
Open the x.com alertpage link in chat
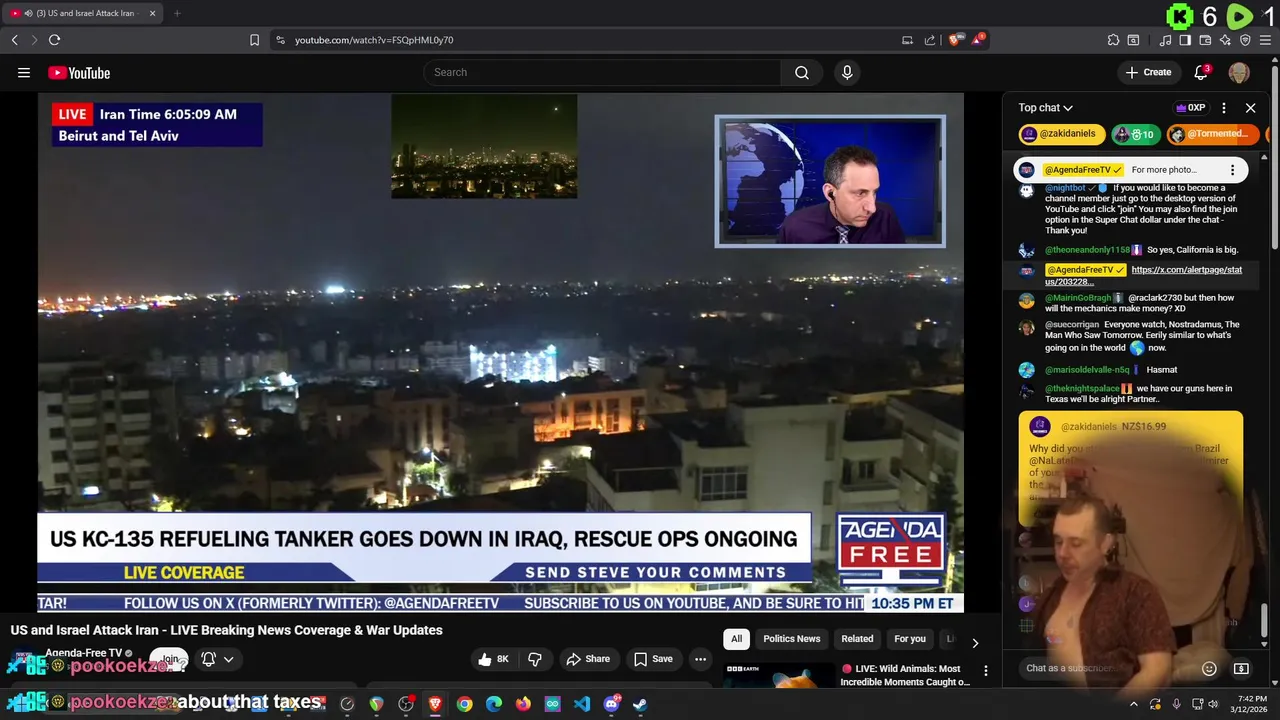click(1143, 276)
